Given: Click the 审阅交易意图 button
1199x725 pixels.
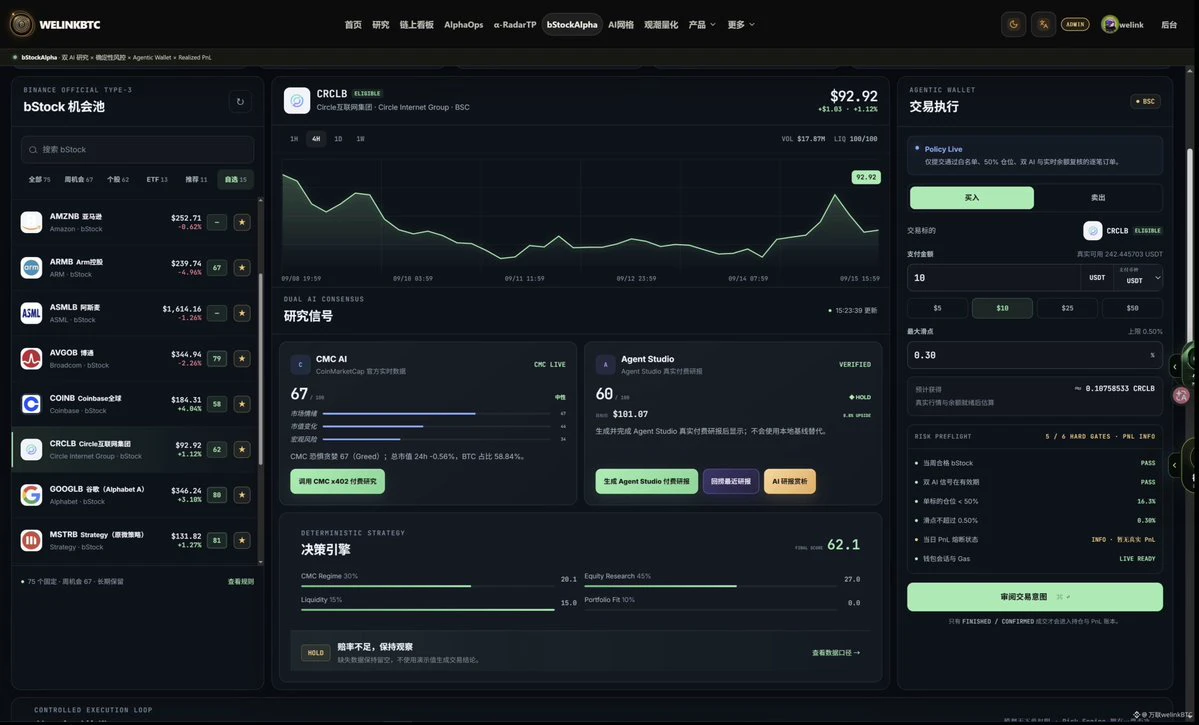Looking at the screenshot, I should point(1035,597).
